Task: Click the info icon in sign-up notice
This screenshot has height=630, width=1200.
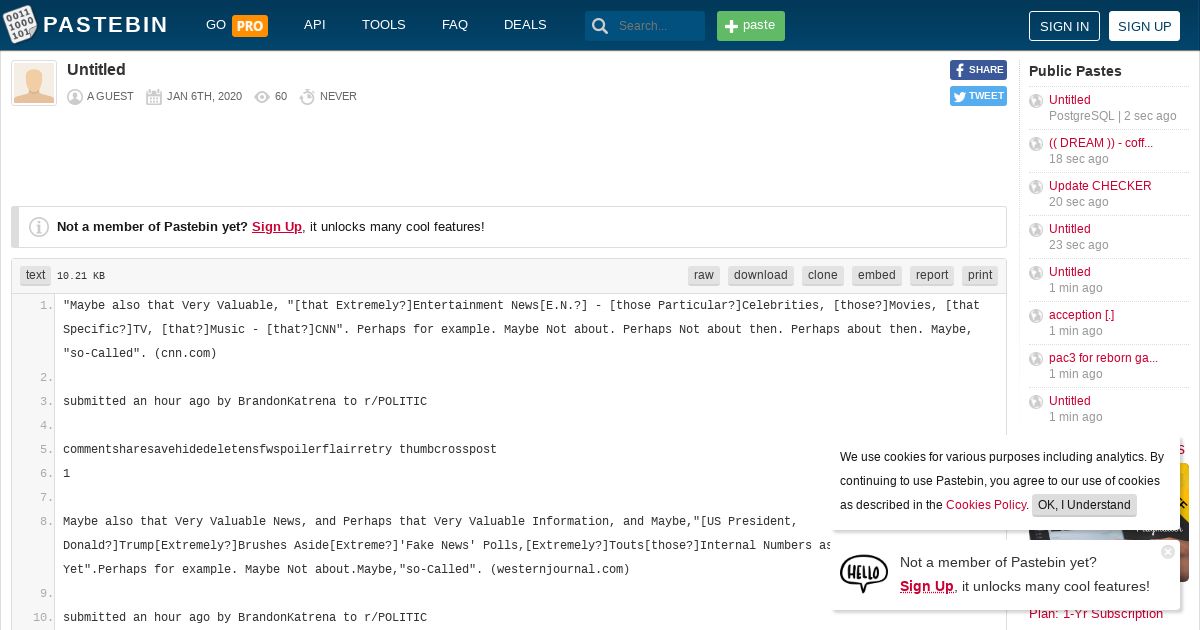Action: [x=39, y=227]
